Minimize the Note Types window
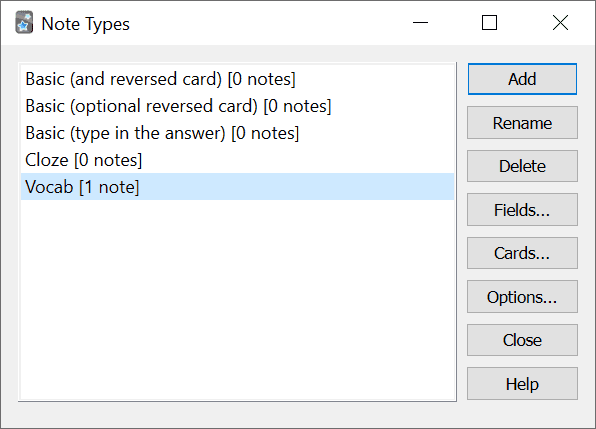Image resolution: width=596 pixels, height=429 pixels. pos(420,23)
